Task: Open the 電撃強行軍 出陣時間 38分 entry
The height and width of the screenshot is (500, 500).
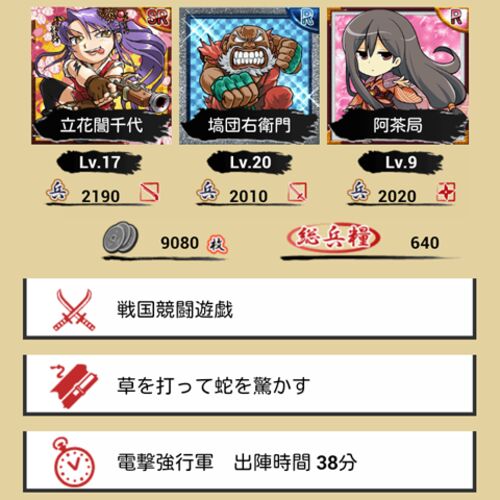Action: point(249,462)
